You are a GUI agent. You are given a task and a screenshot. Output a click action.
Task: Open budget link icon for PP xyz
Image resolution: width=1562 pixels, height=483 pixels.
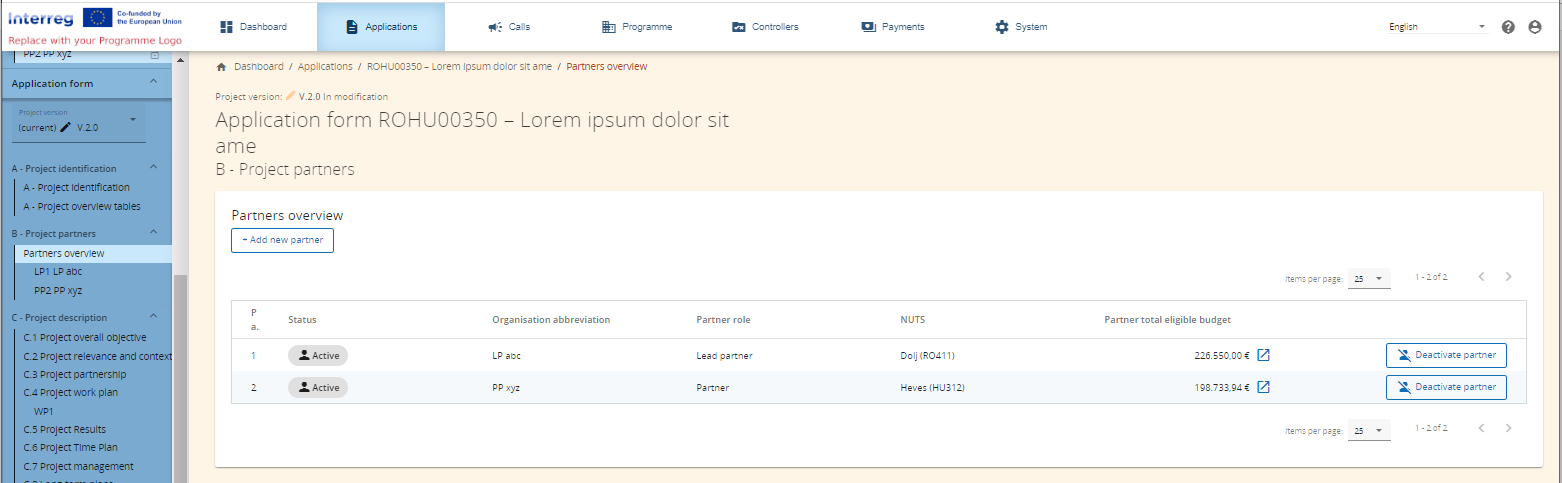click(x=1263, y=387)
